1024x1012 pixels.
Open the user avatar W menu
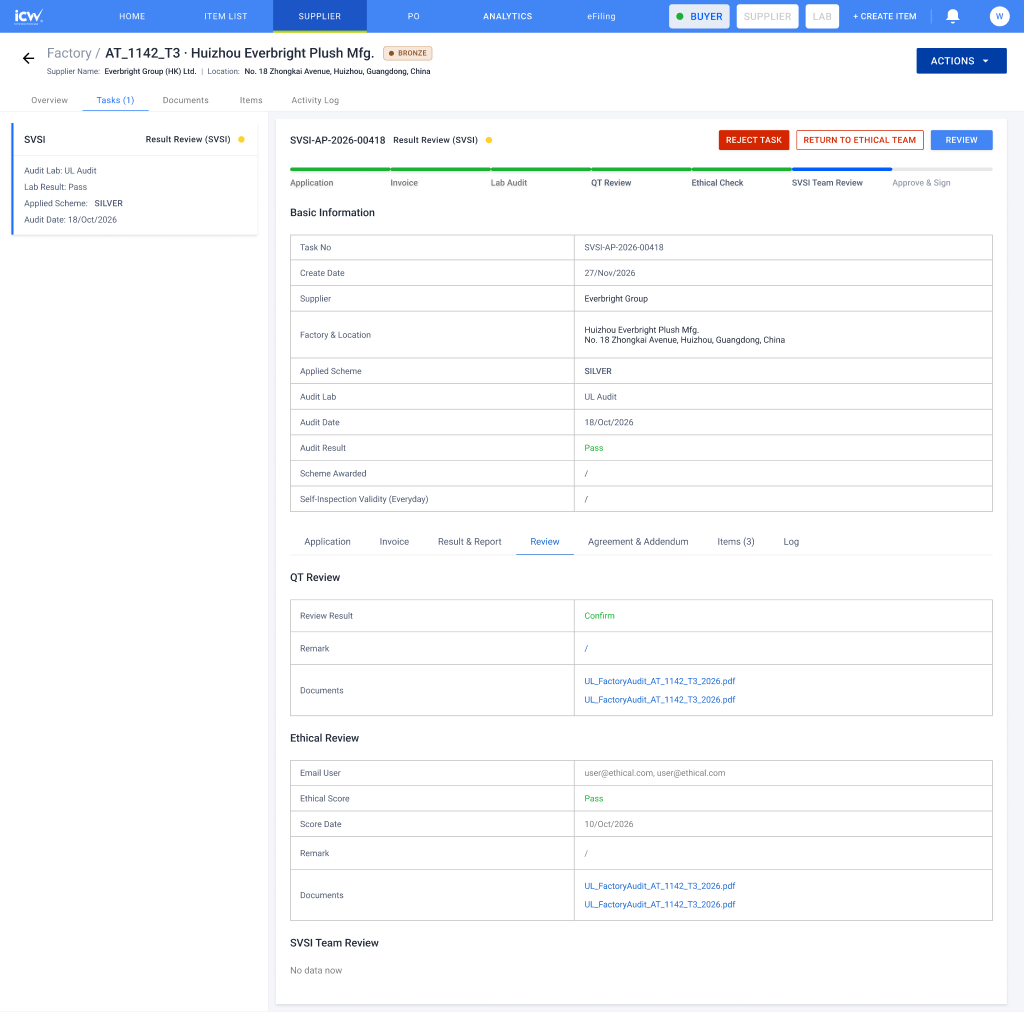point(999,16)
